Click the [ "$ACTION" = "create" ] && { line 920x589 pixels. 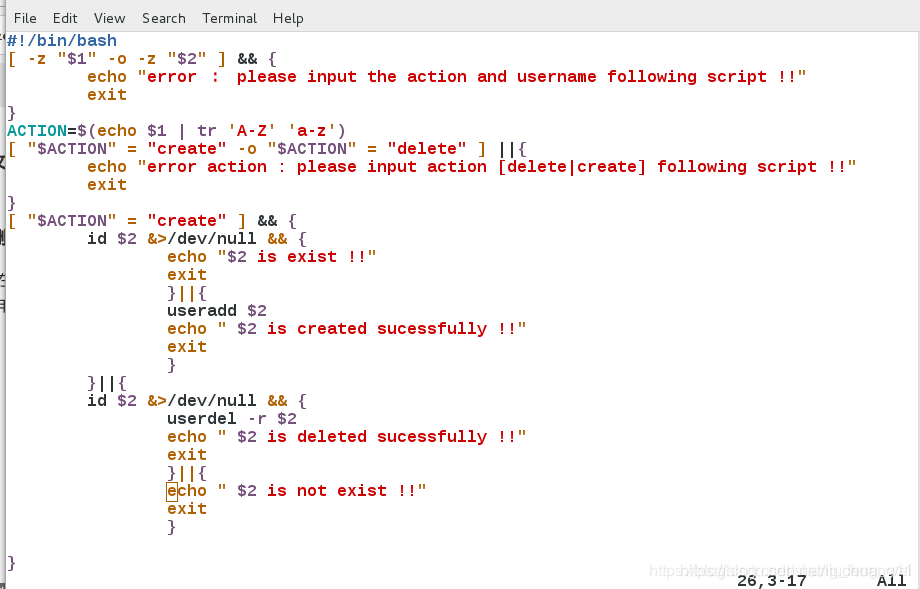(x=153, y=221)
